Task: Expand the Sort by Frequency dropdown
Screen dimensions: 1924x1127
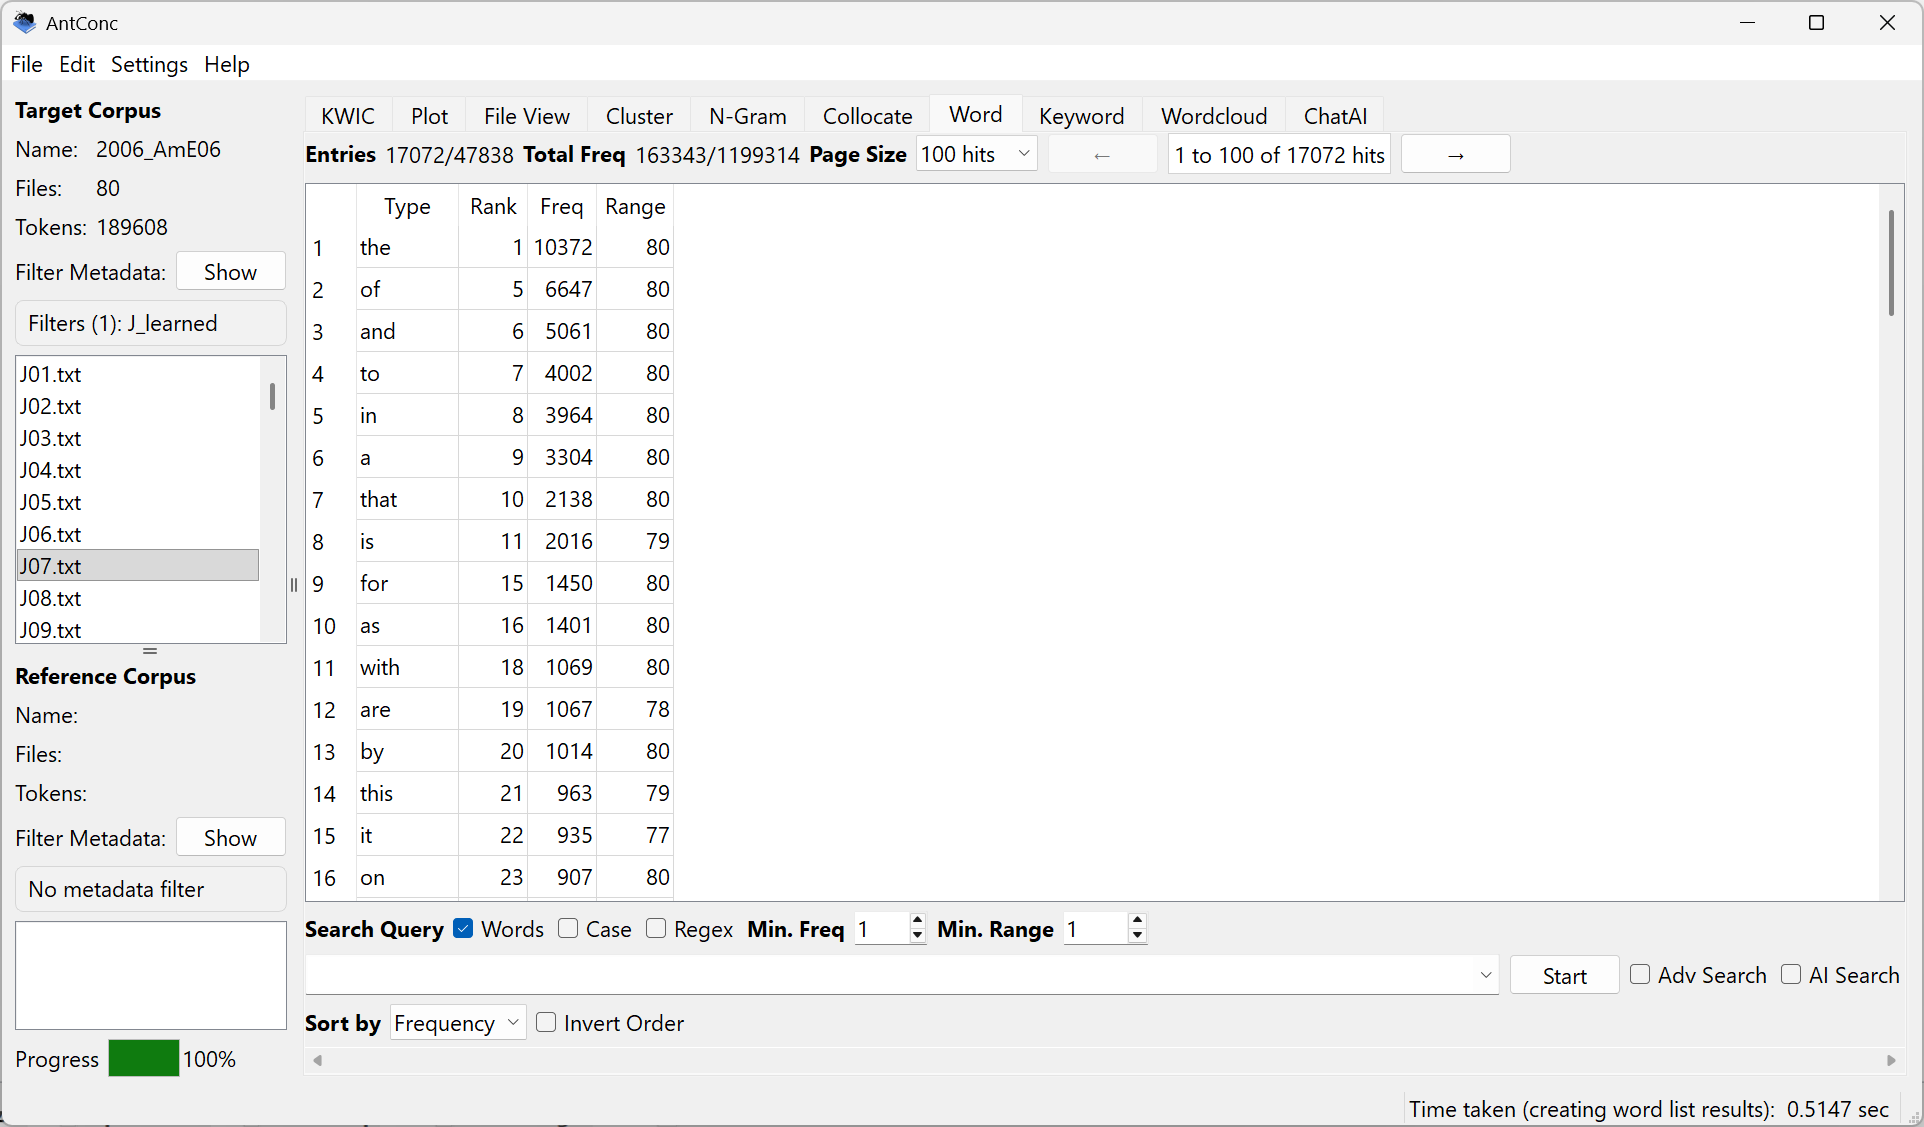Action: click(457, 1023)
